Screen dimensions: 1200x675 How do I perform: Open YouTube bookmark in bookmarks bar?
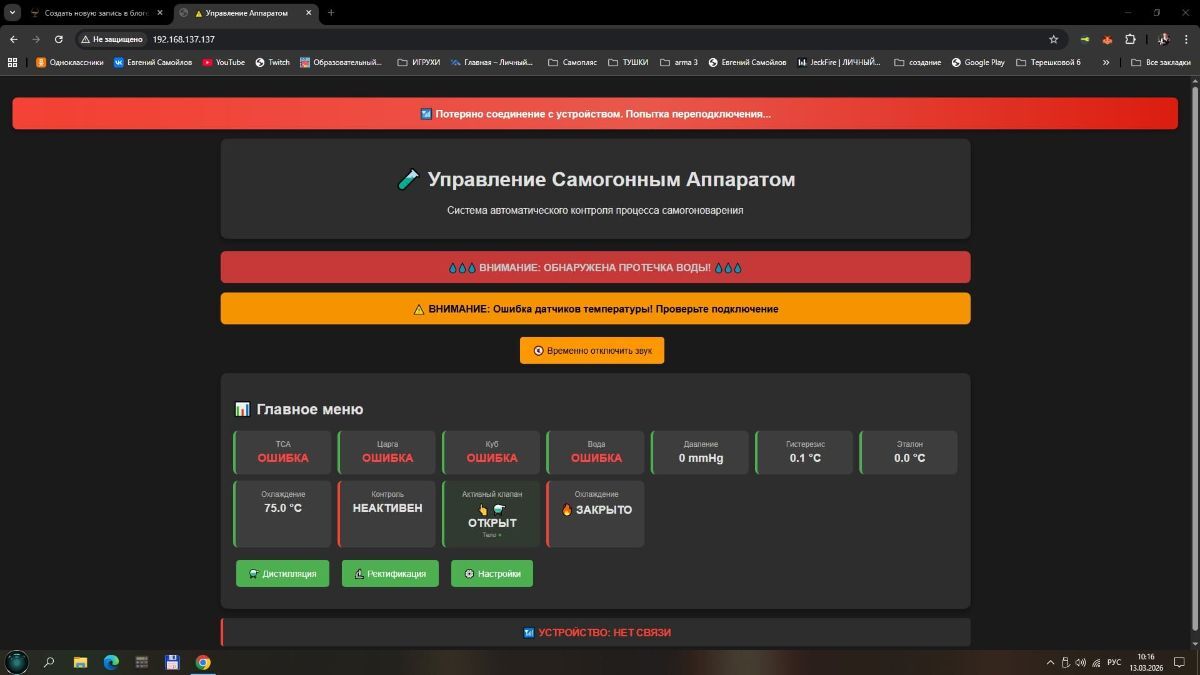coord(223,62)
